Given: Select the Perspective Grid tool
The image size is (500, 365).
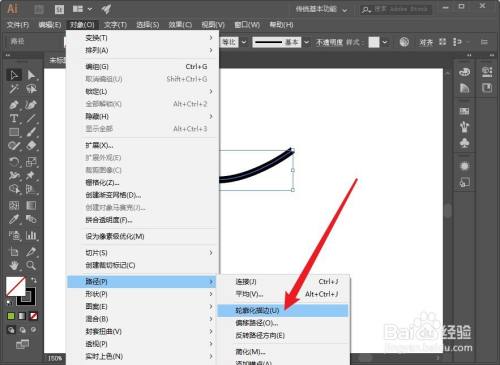Looking at the screenshot, I should [31, 189].
